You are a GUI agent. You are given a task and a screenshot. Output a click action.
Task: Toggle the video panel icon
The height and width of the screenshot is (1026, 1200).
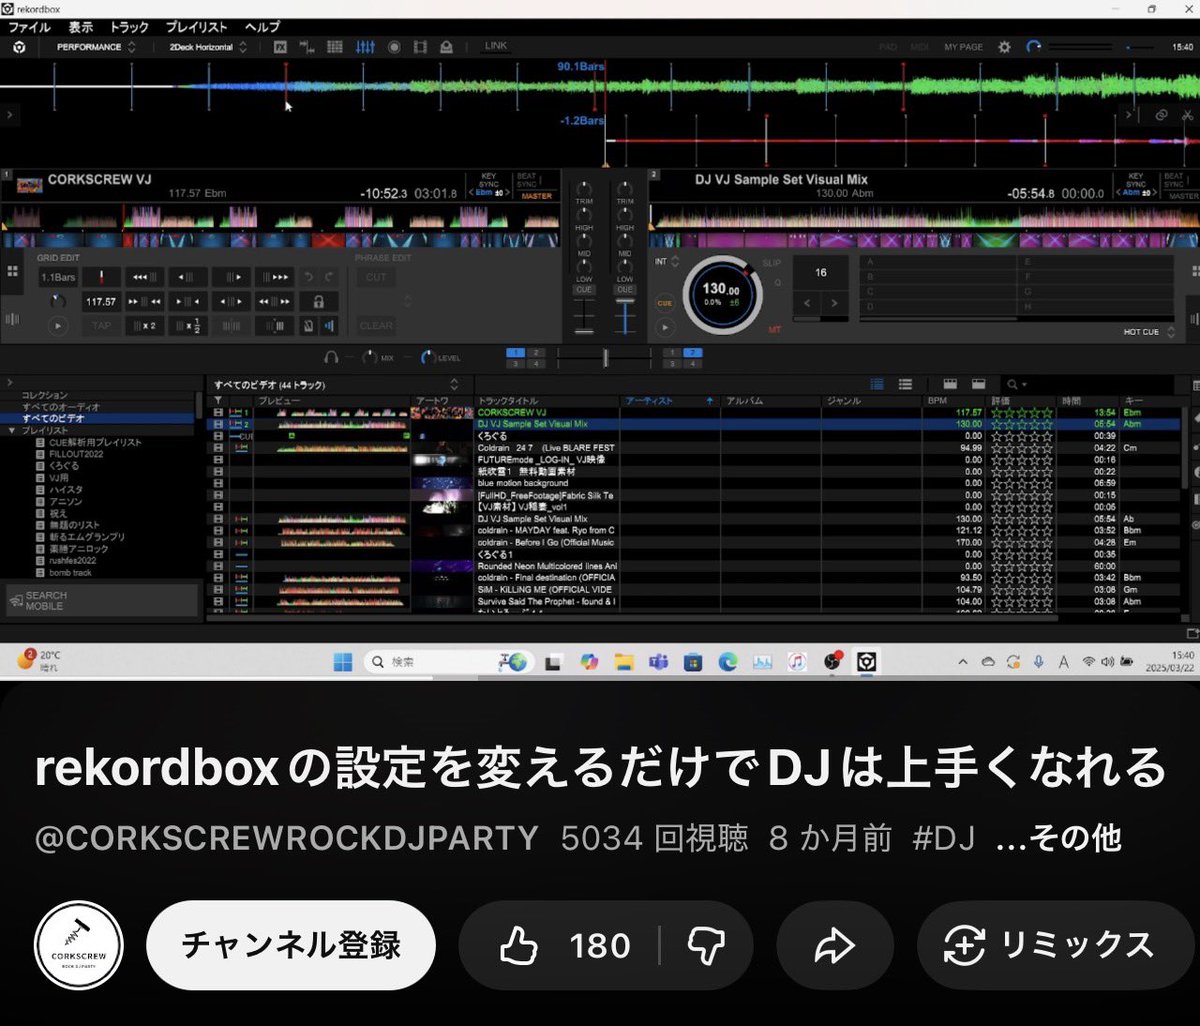tap(420, 47)
